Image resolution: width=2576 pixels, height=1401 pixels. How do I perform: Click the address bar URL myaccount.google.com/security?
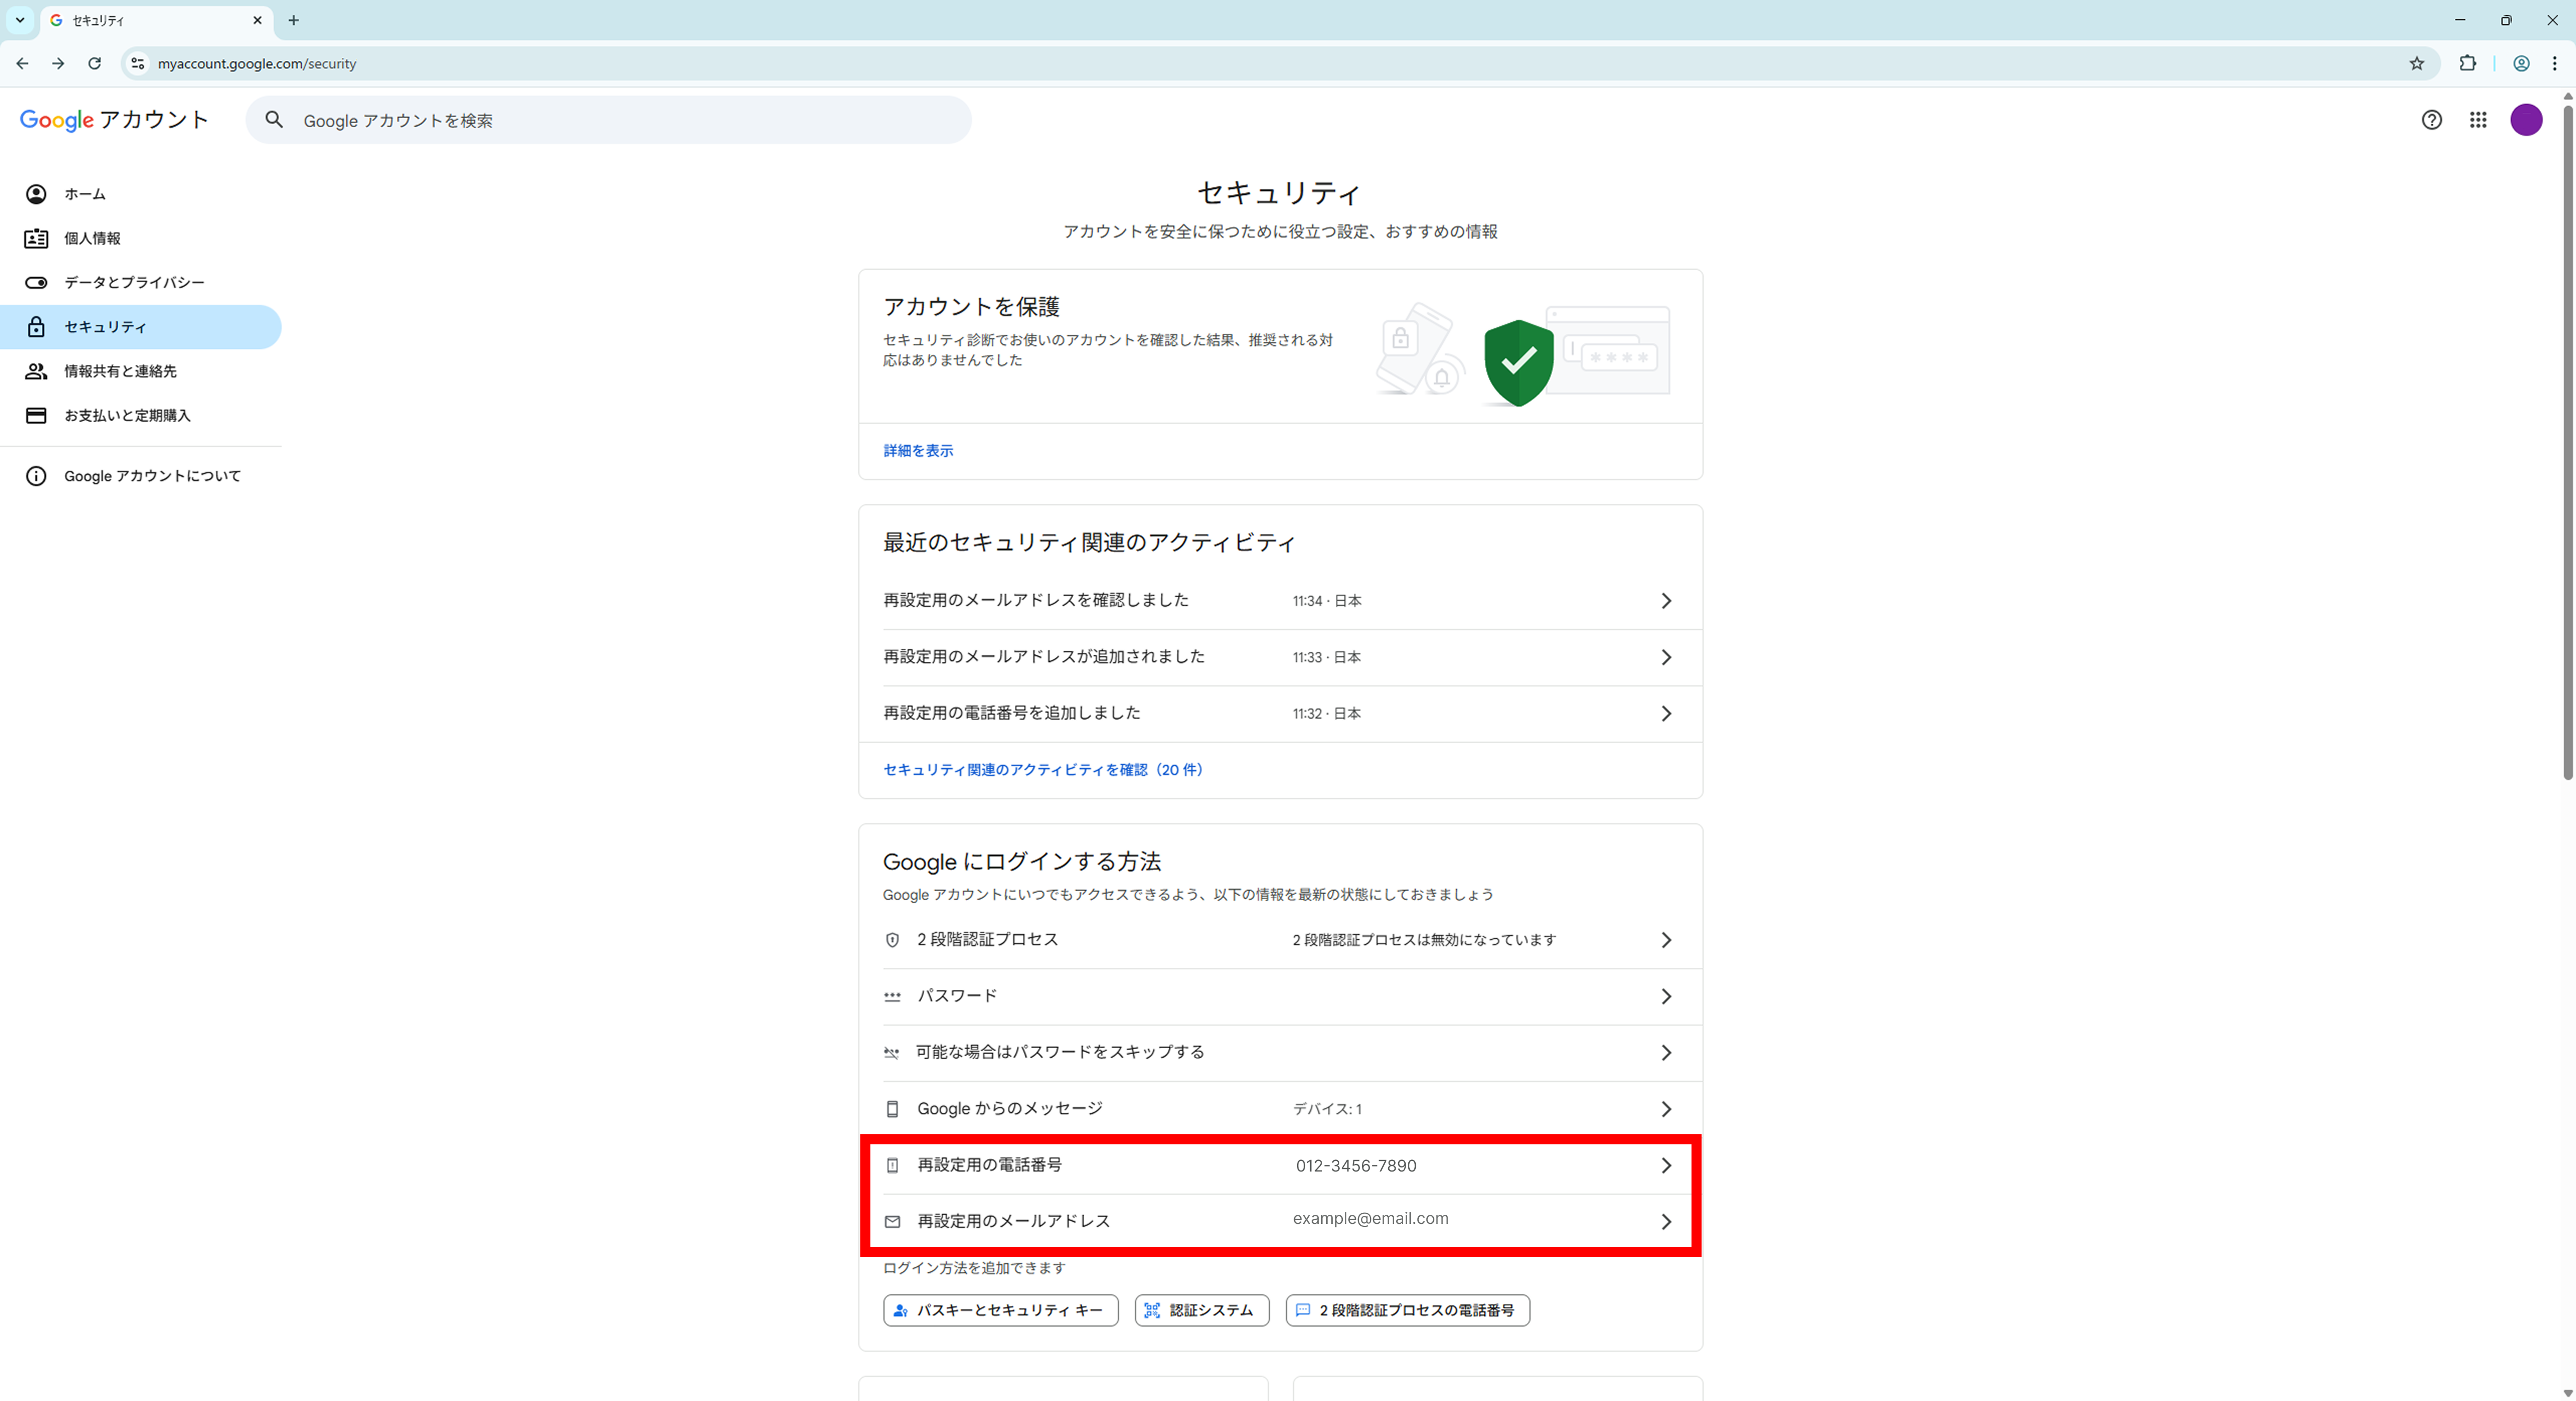click(x=256, y=63)
